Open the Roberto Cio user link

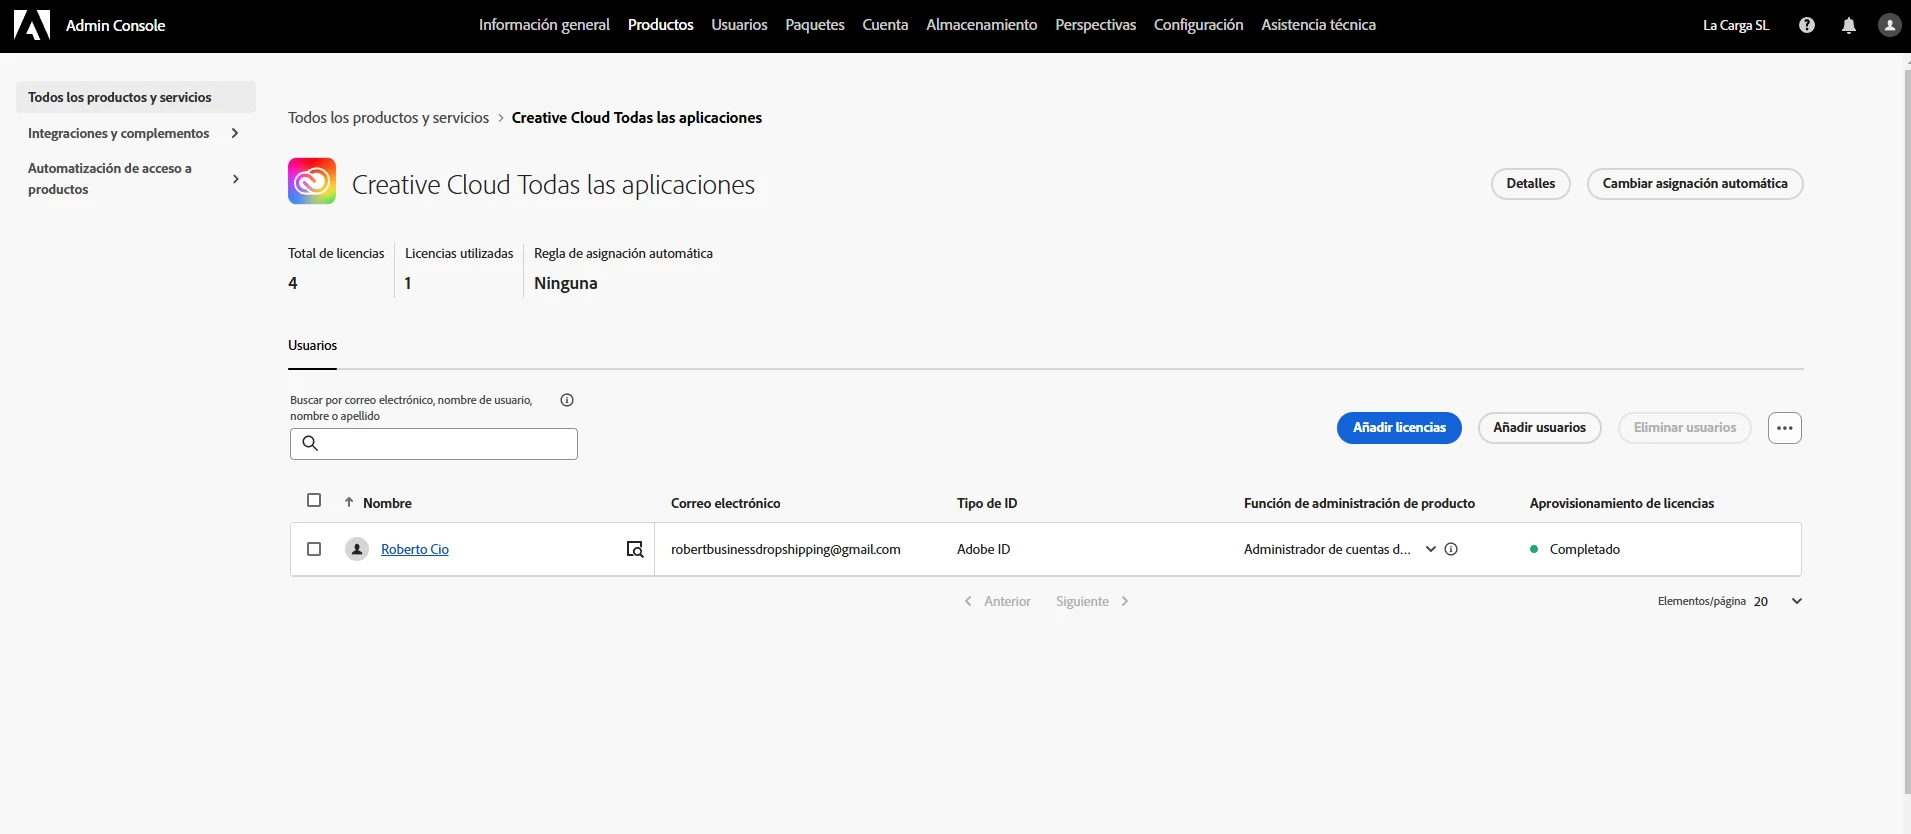415,549
